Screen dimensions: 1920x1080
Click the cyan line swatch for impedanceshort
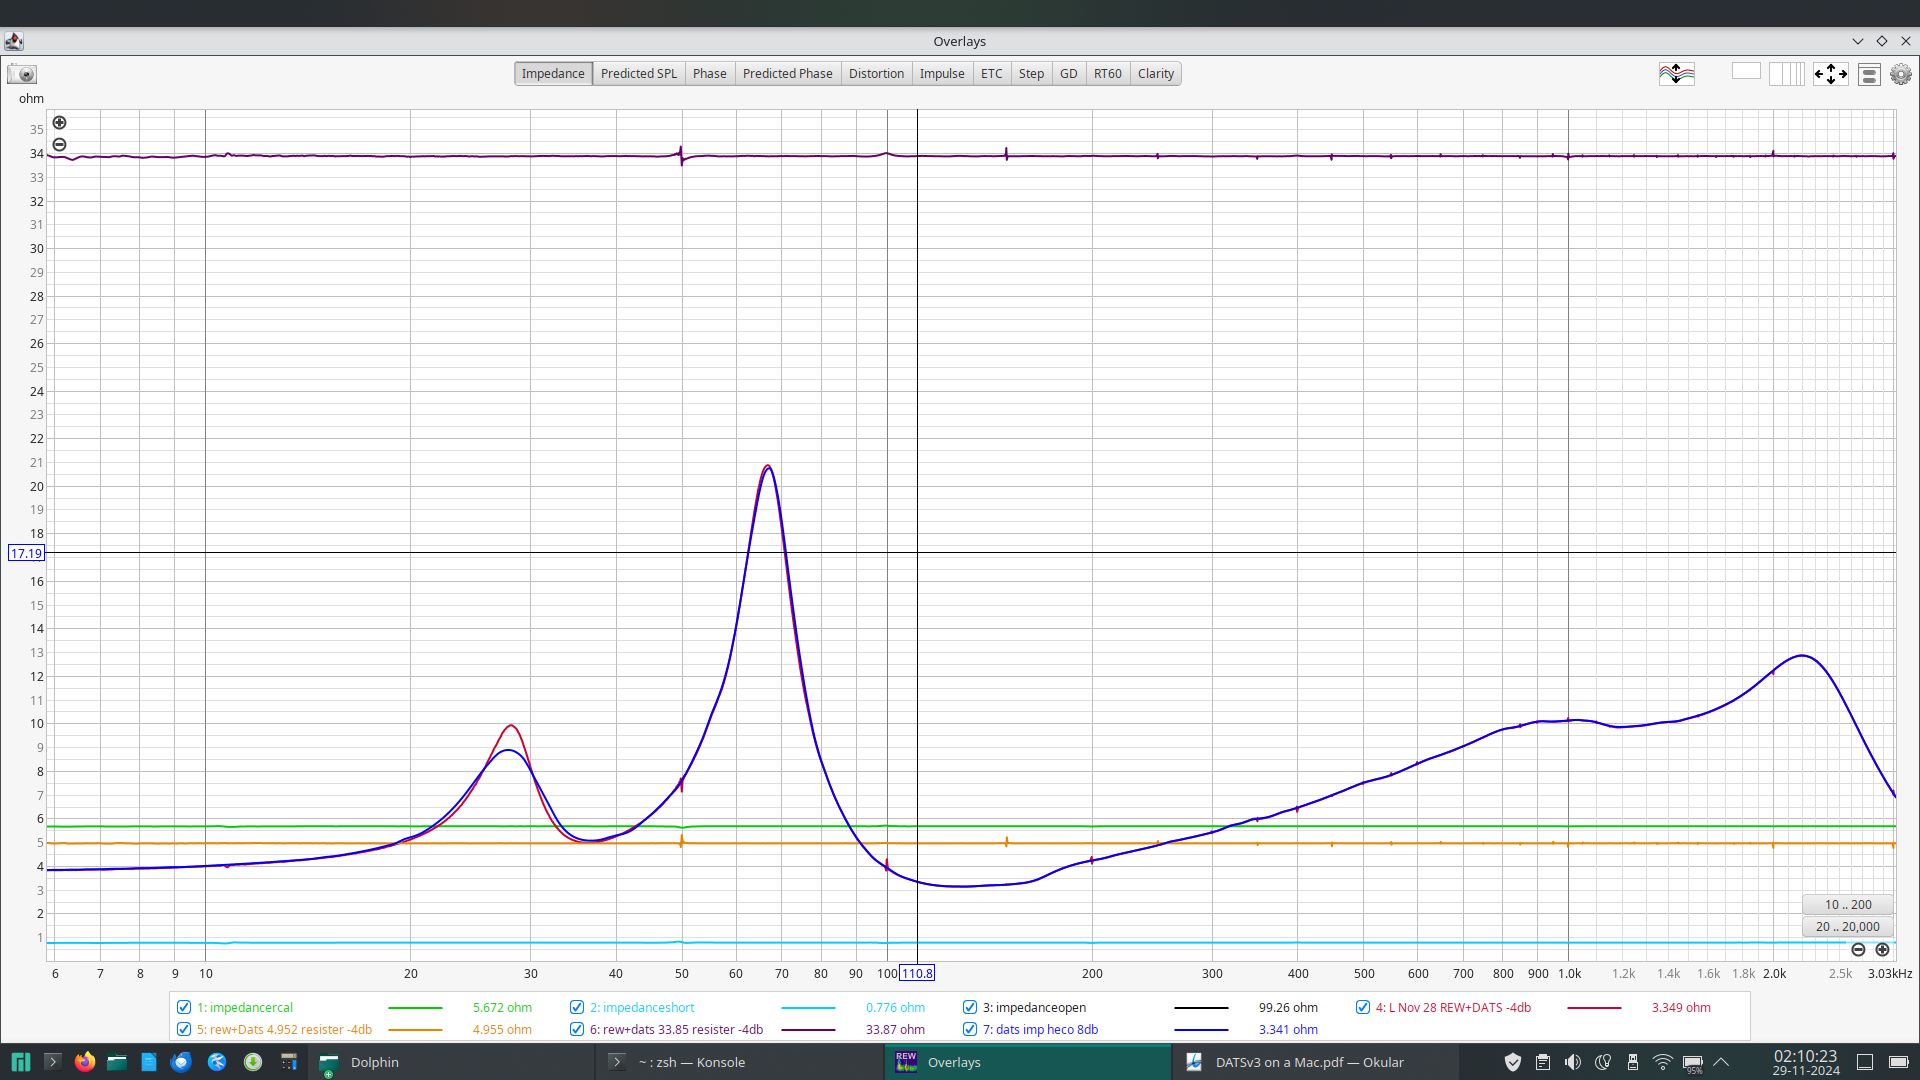click(808, 1008)
